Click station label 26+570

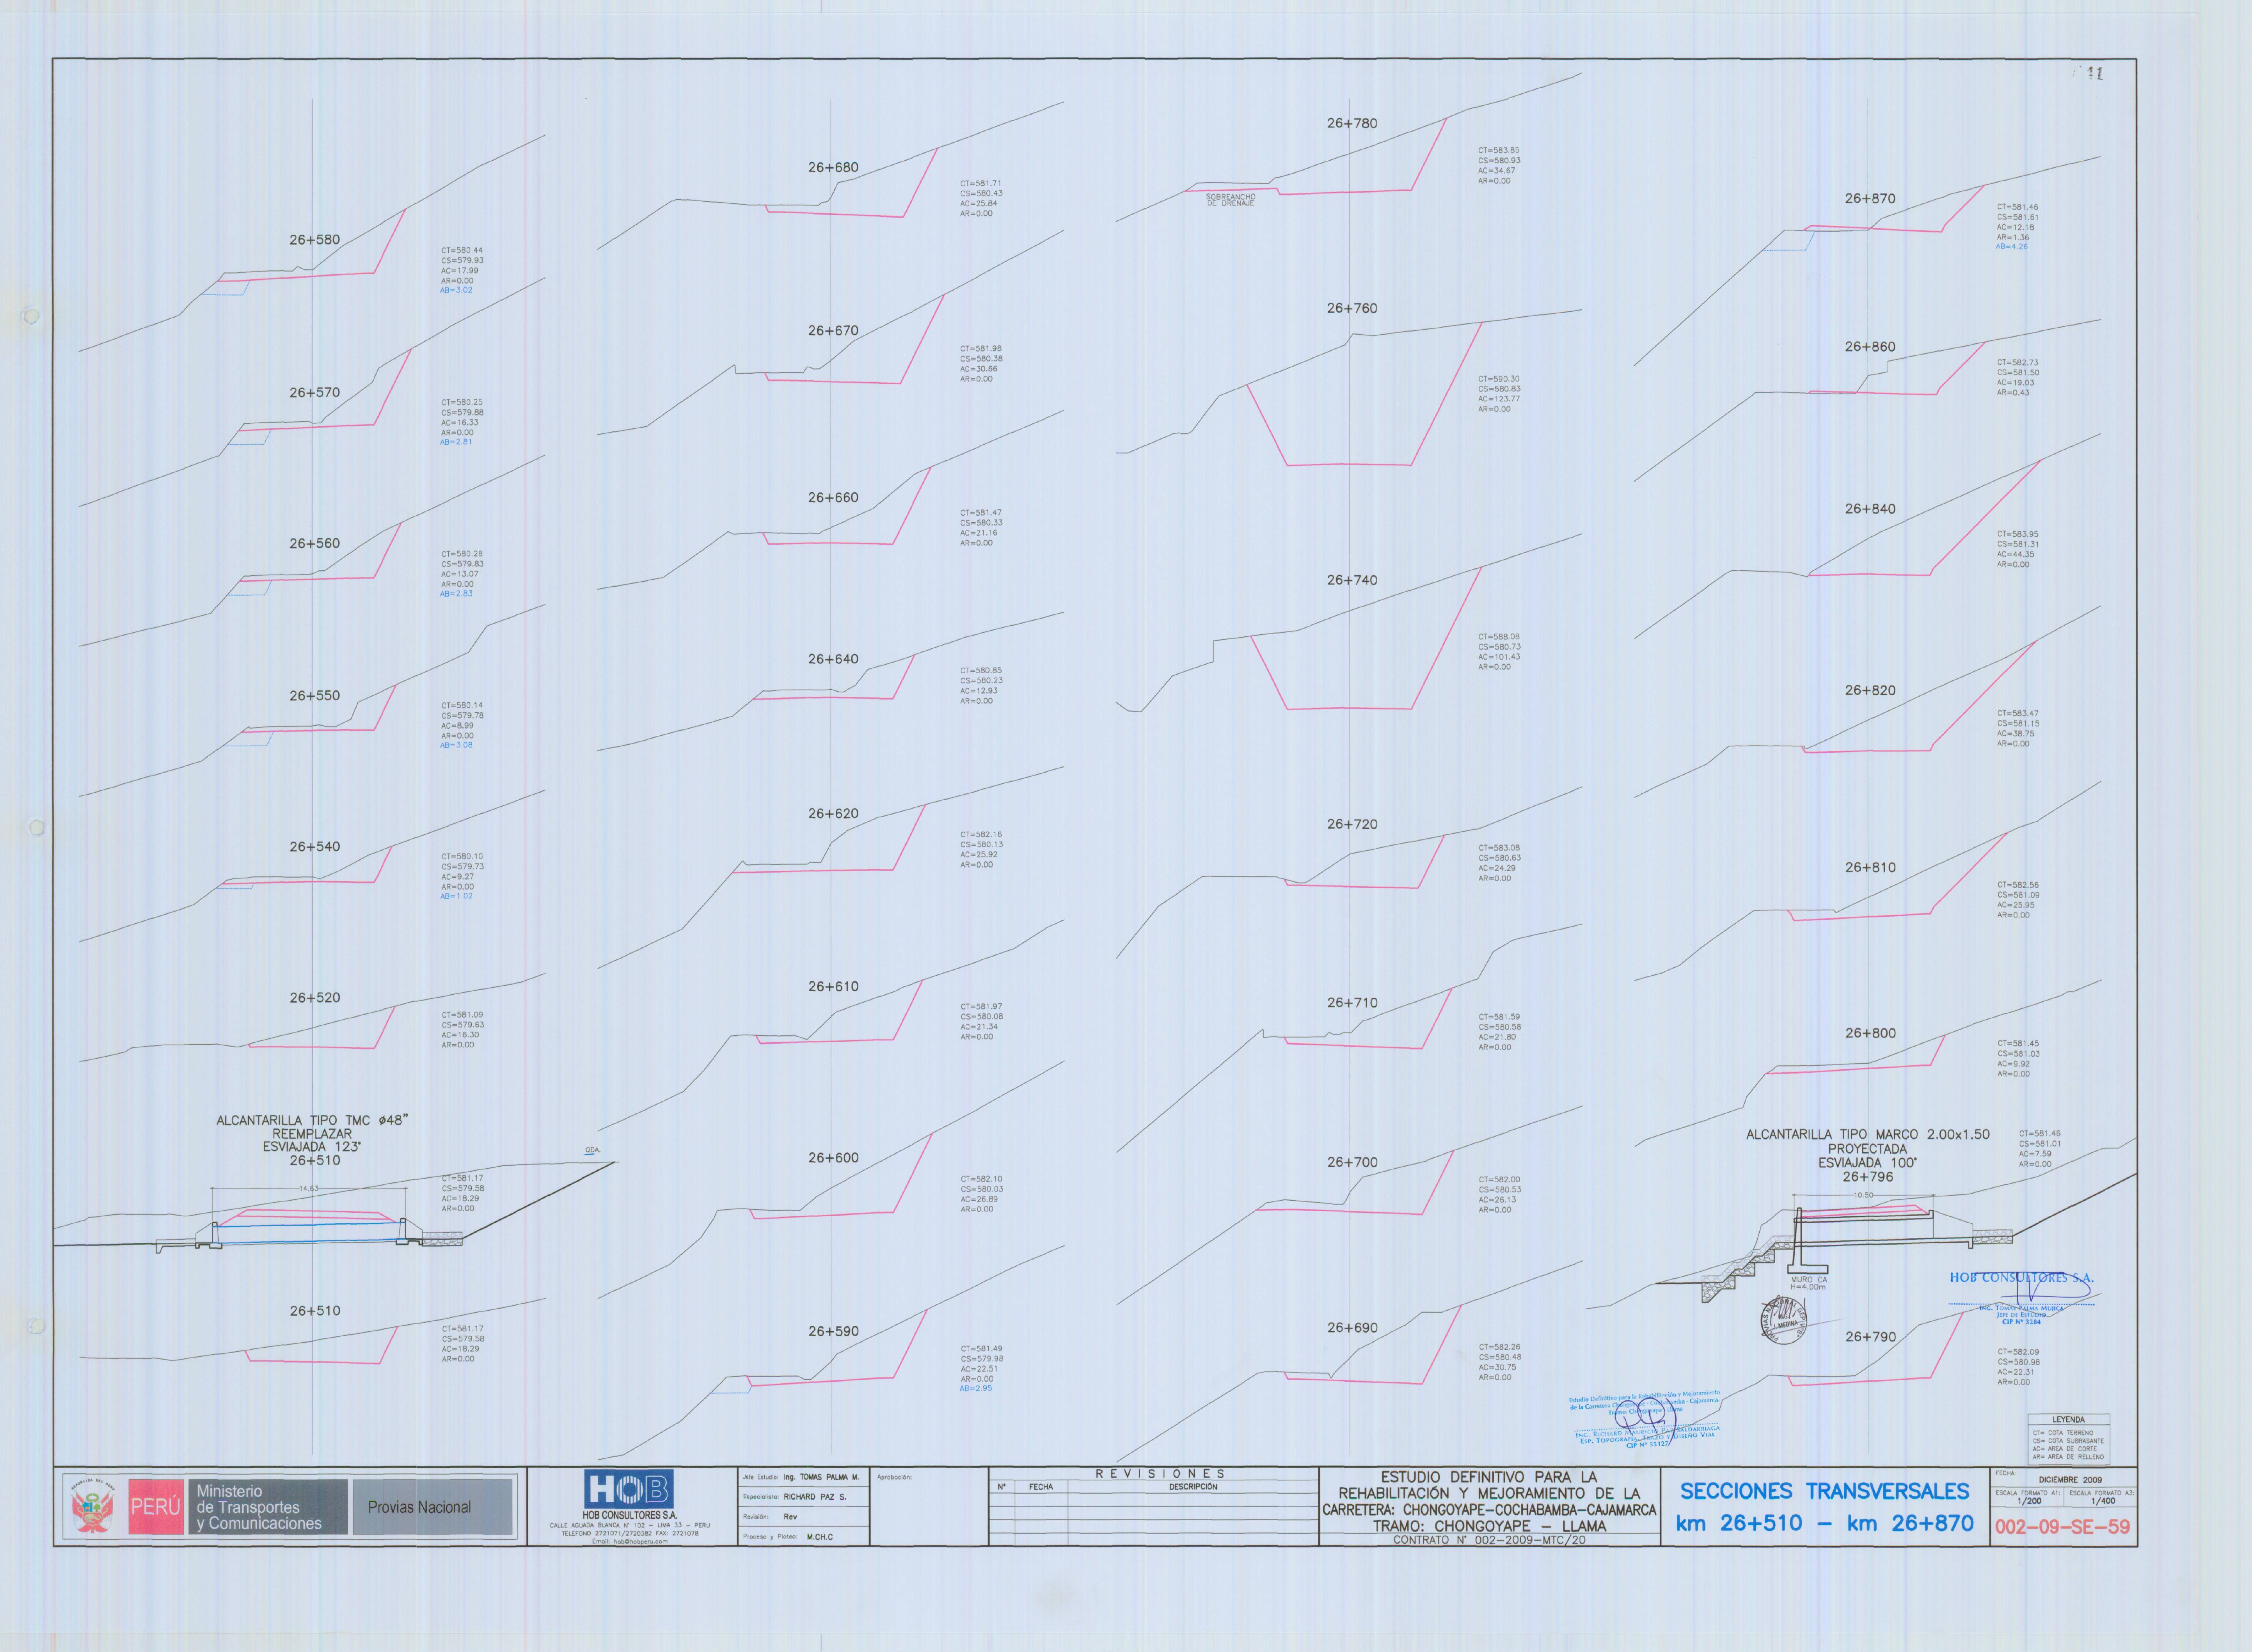(315, 393)
